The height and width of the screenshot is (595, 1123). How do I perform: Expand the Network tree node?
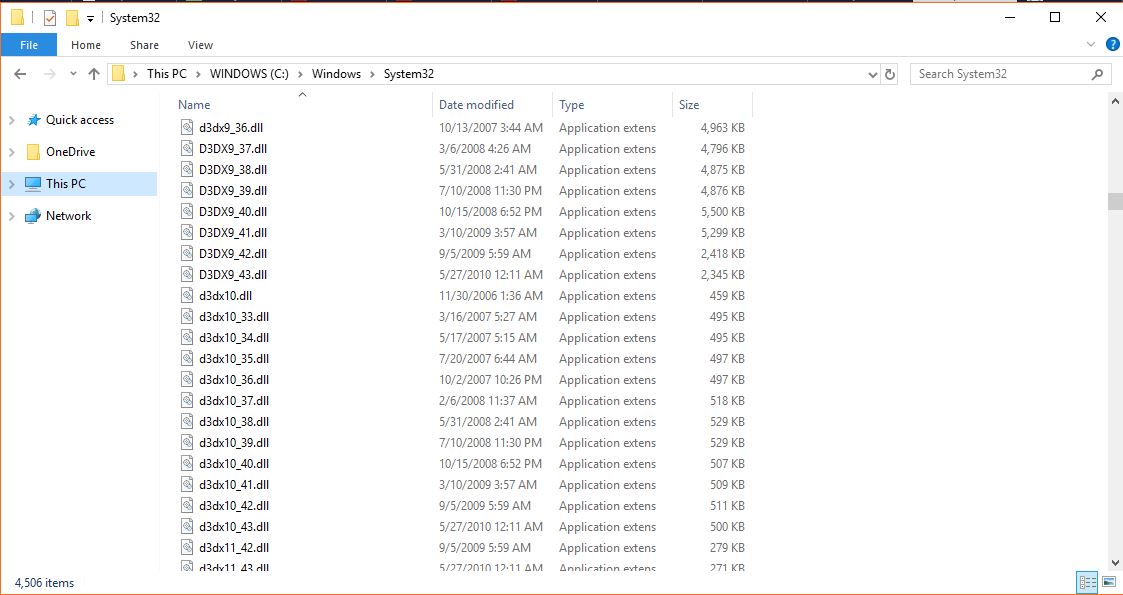click(x=11, y=216)
